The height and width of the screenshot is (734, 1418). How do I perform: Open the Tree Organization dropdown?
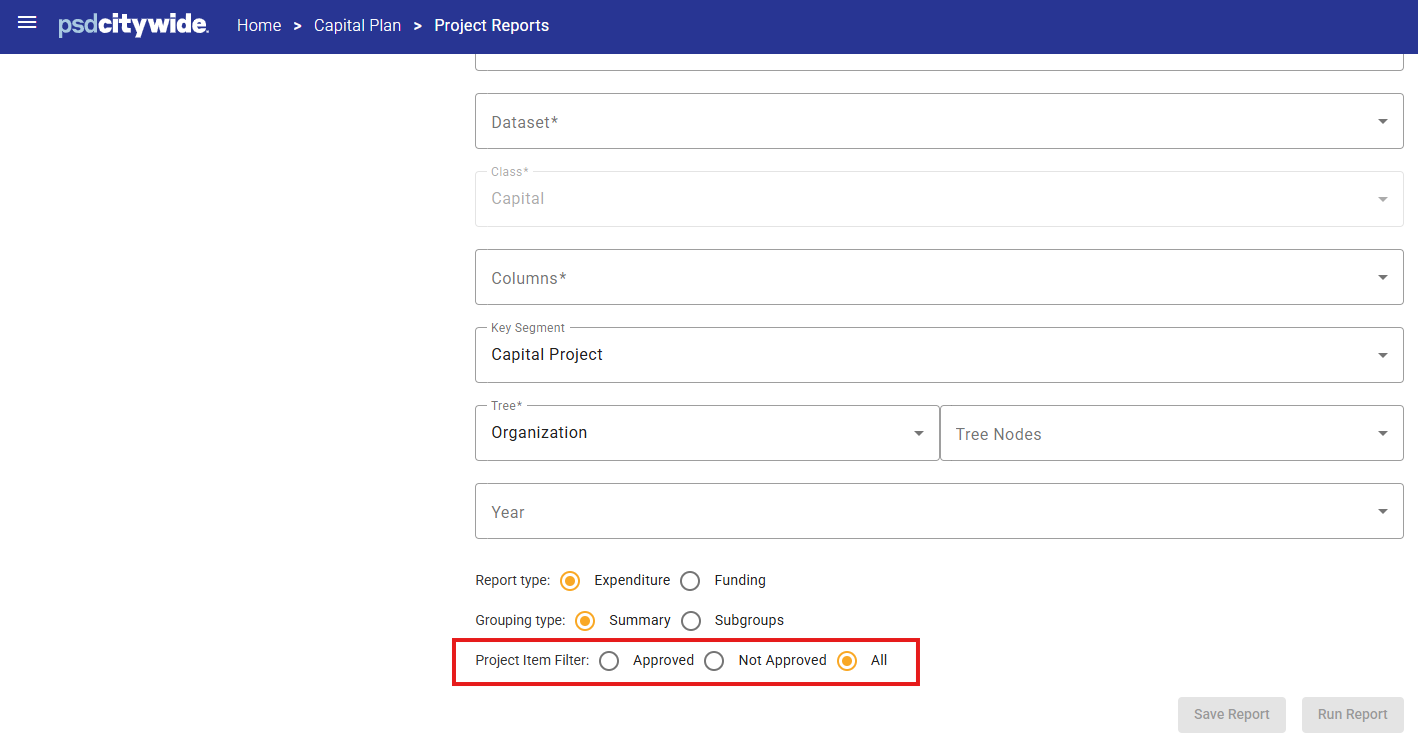[707, 433]
